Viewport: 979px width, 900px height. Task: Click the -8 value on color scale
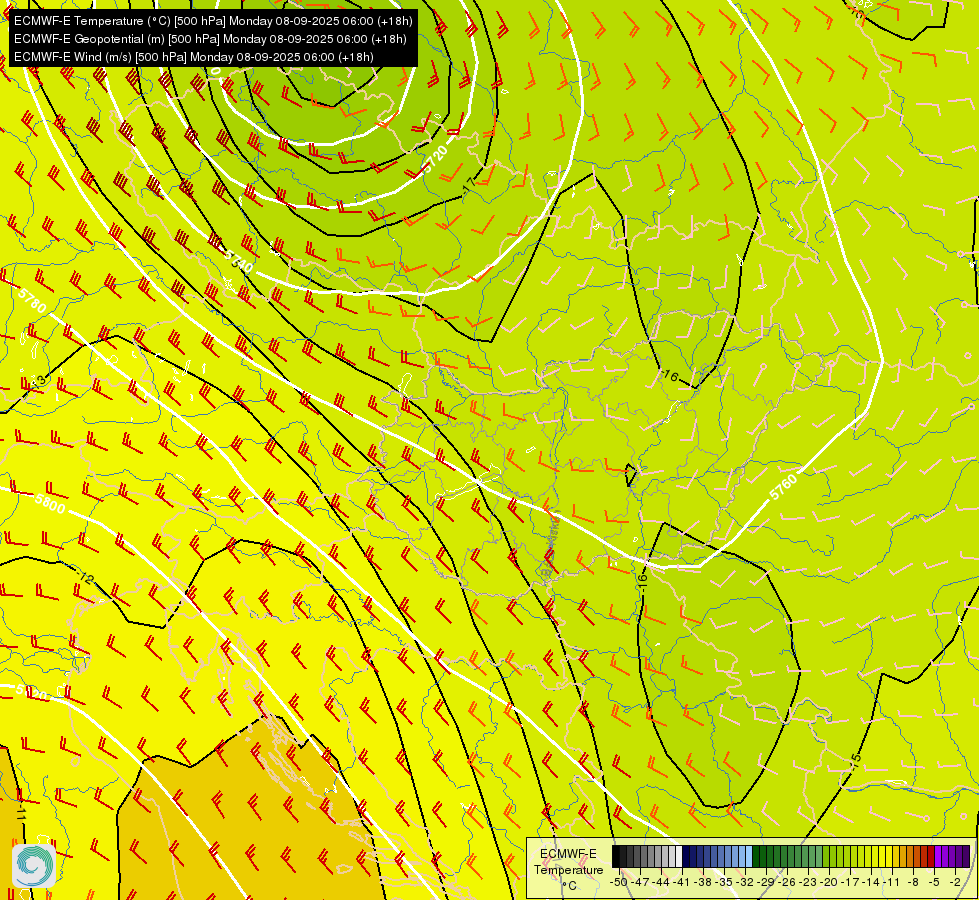tap(913, 882)
